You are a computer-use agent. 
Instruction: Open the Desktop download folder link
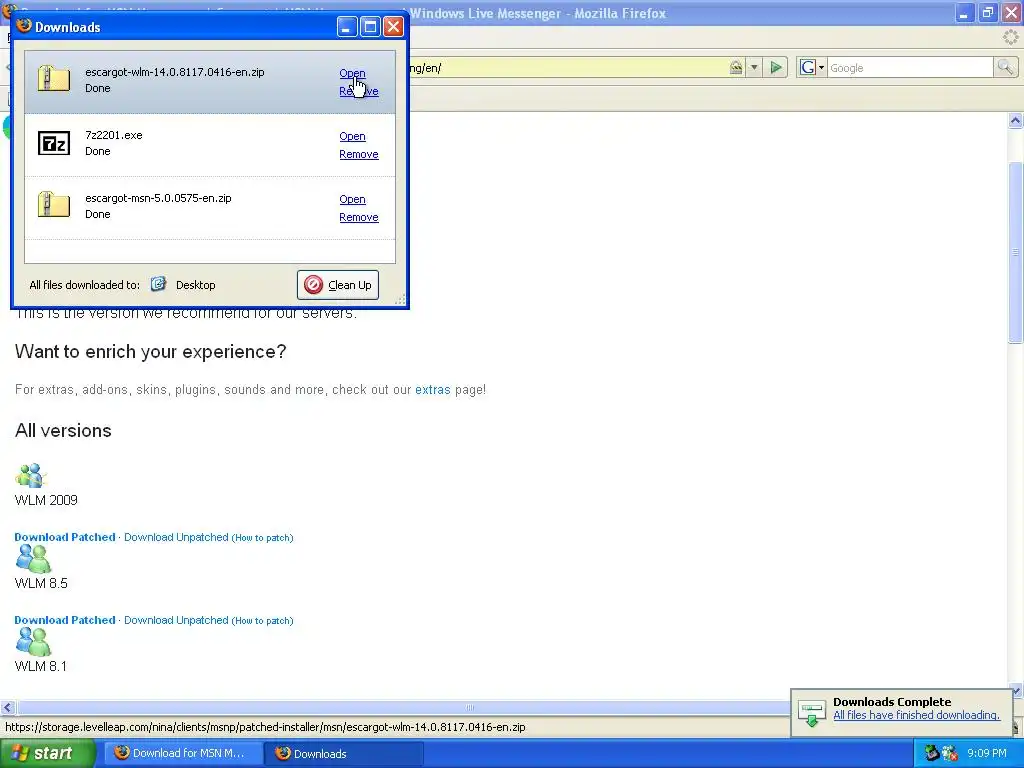[195, 285]
